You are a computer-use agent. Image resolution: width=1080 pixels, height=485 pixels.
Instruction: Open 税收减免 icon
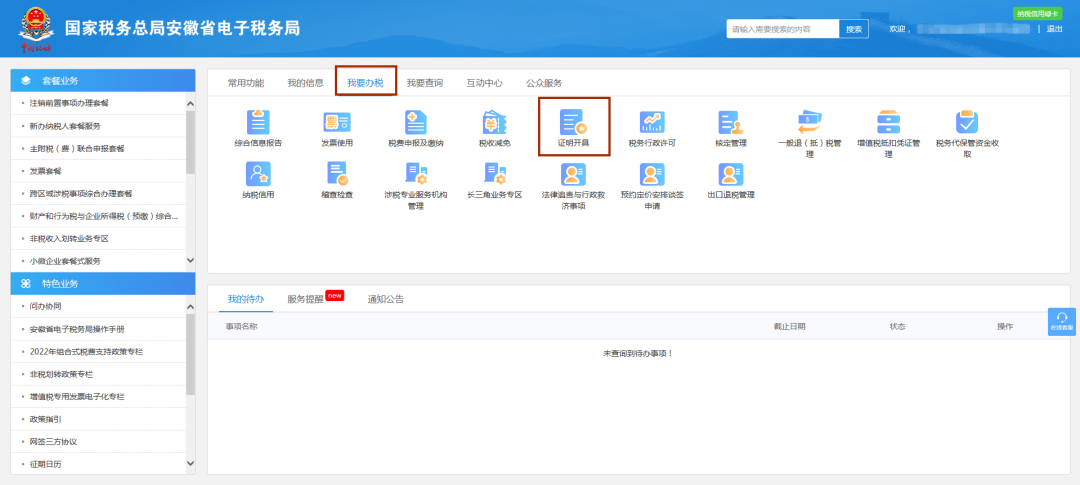[495, 123]
